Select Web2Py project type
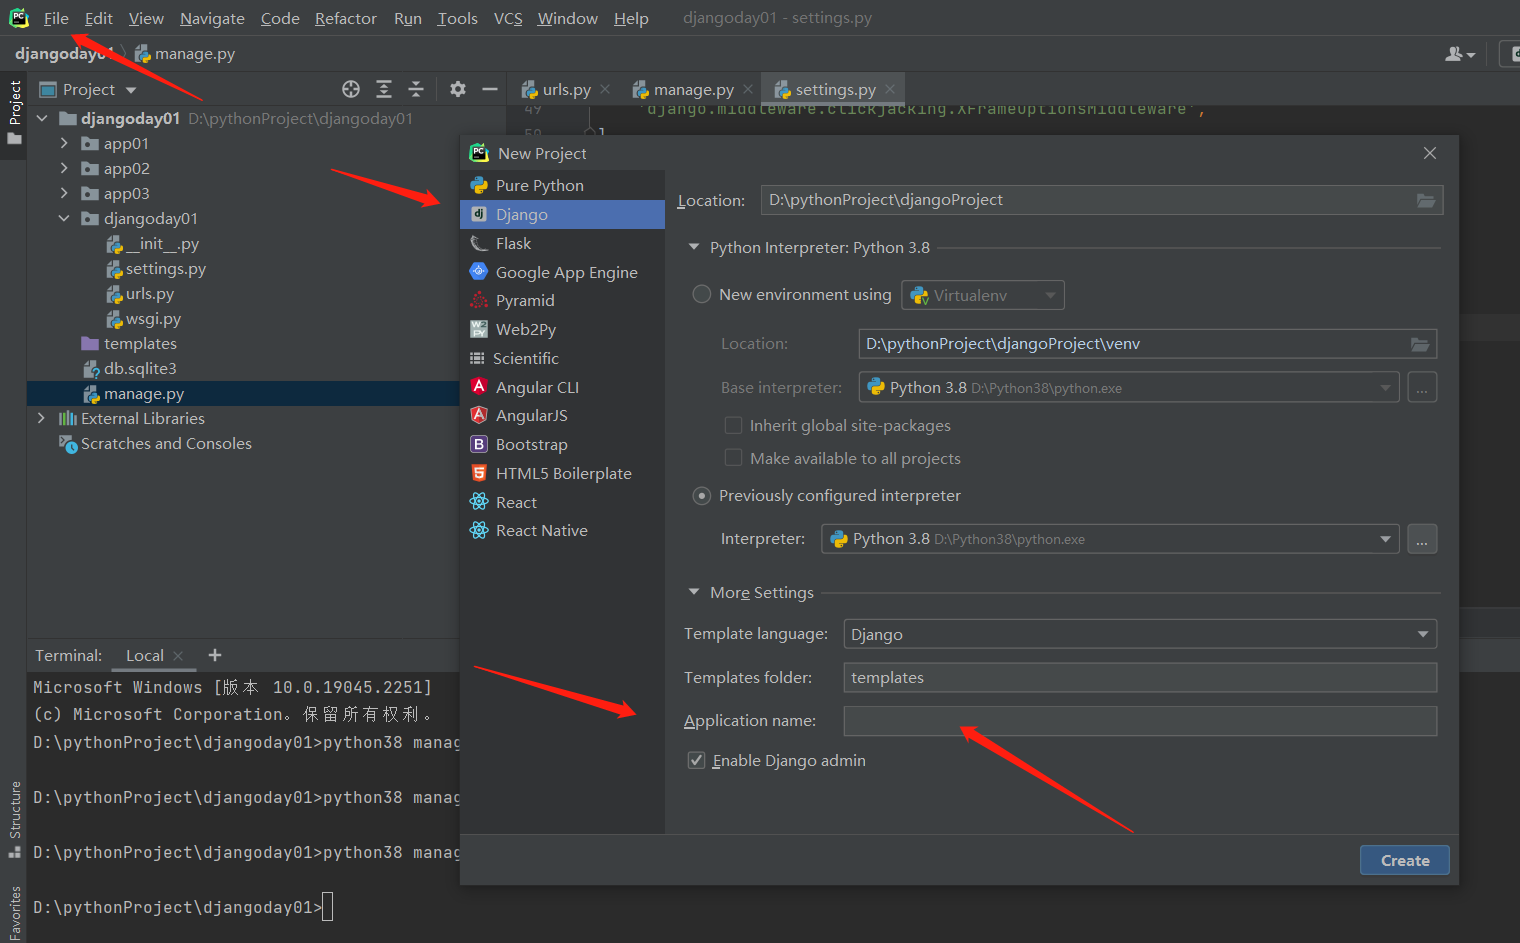 pos(562,330)
